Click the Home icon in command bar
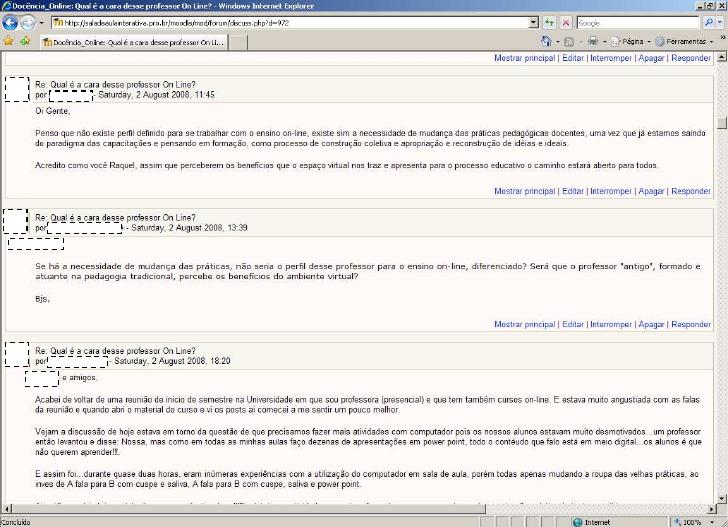 [547, 42]
